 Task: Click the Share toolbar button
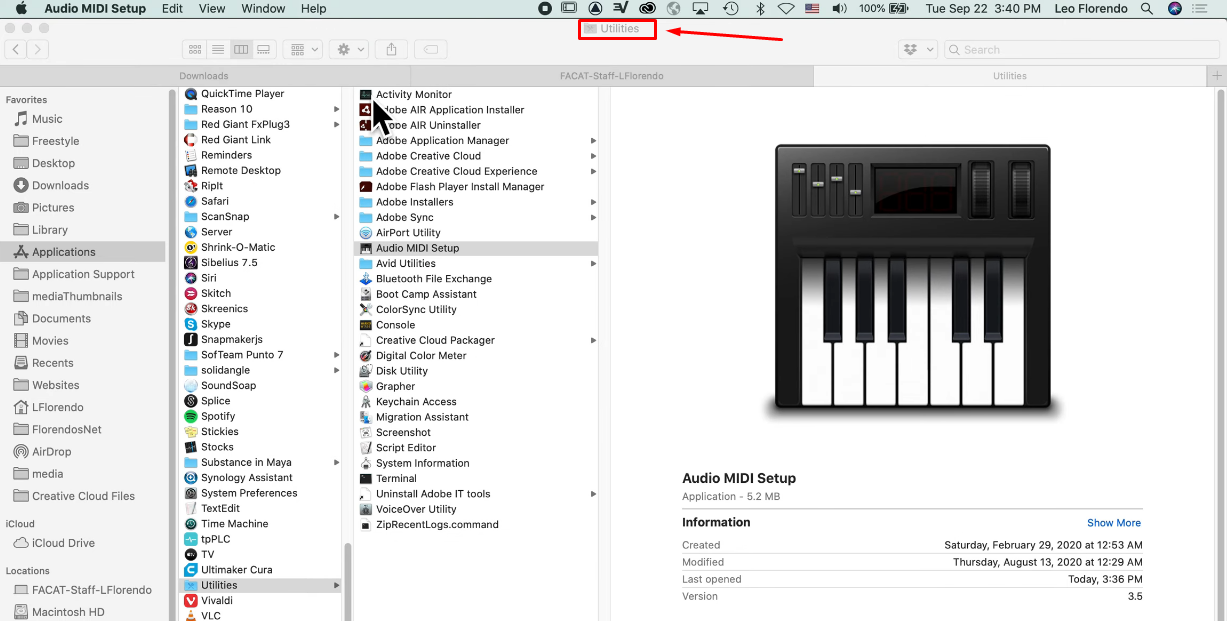coord(392,49)
